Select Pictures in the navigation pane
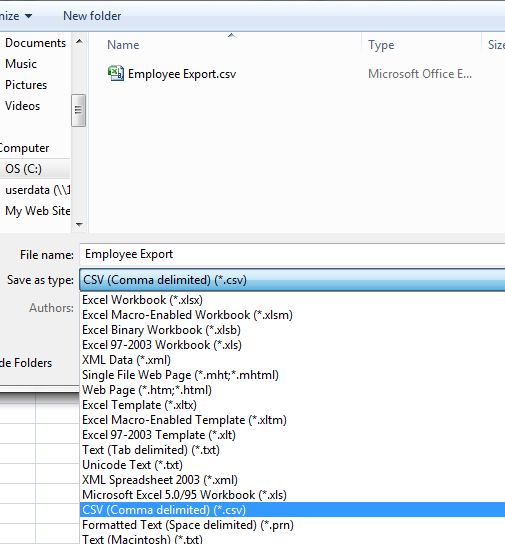This screenshot has width=505, height=544. coord(26,85)
